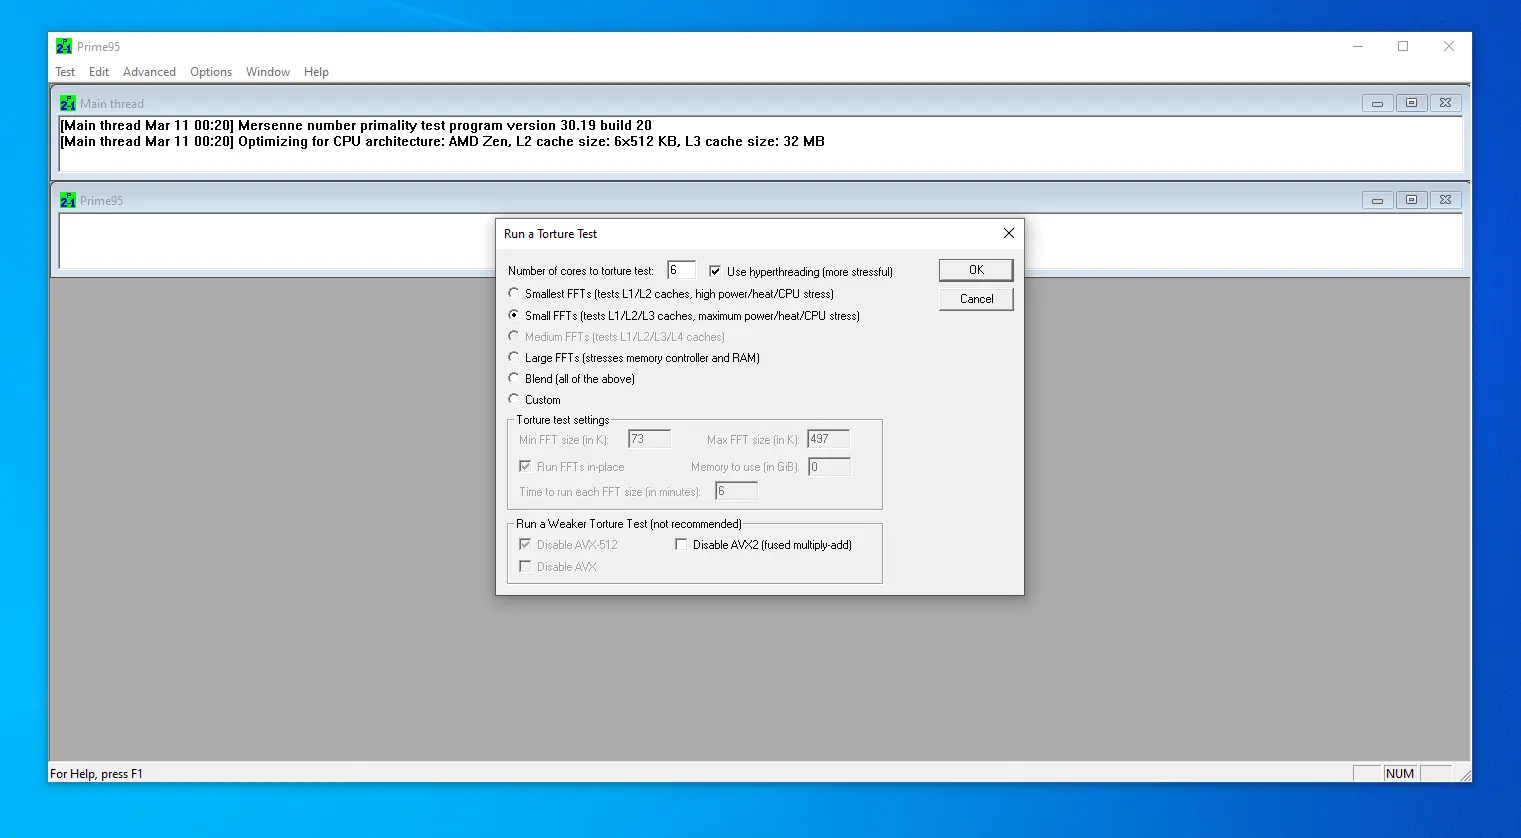The height and width of the screenshot is (838, 1521).
Task: Open the Advanced menu
Action: (x=149, y=72)
